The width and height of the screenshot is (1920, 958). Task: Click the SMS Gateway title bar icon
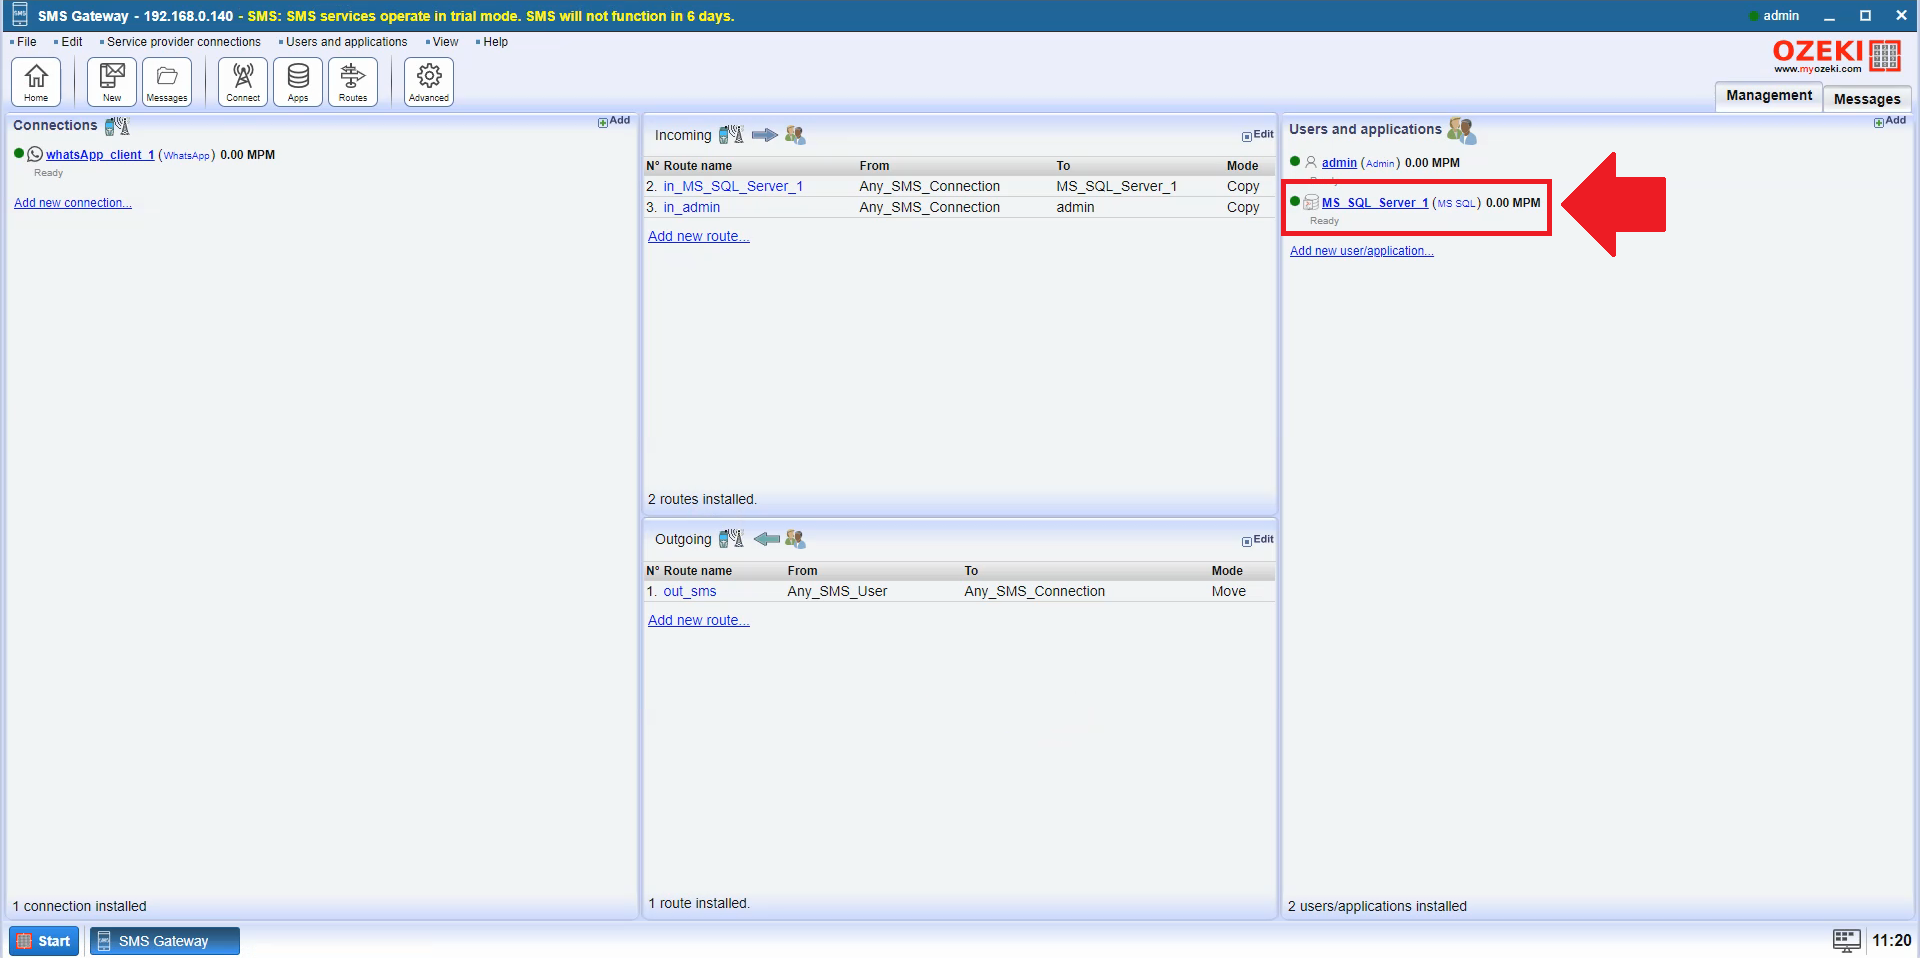pyautogui.click(x=19, y=15)
